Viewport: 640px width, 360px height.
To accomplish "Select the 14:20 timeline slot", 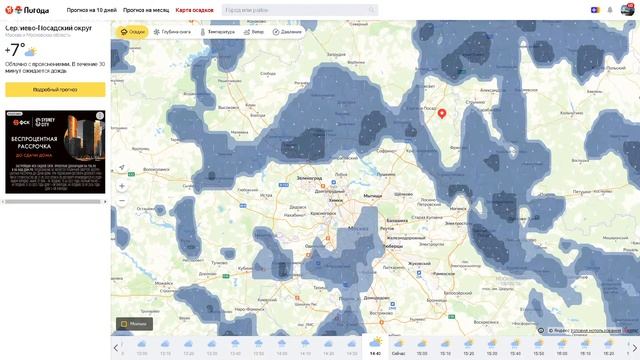I will coord(329,347).
